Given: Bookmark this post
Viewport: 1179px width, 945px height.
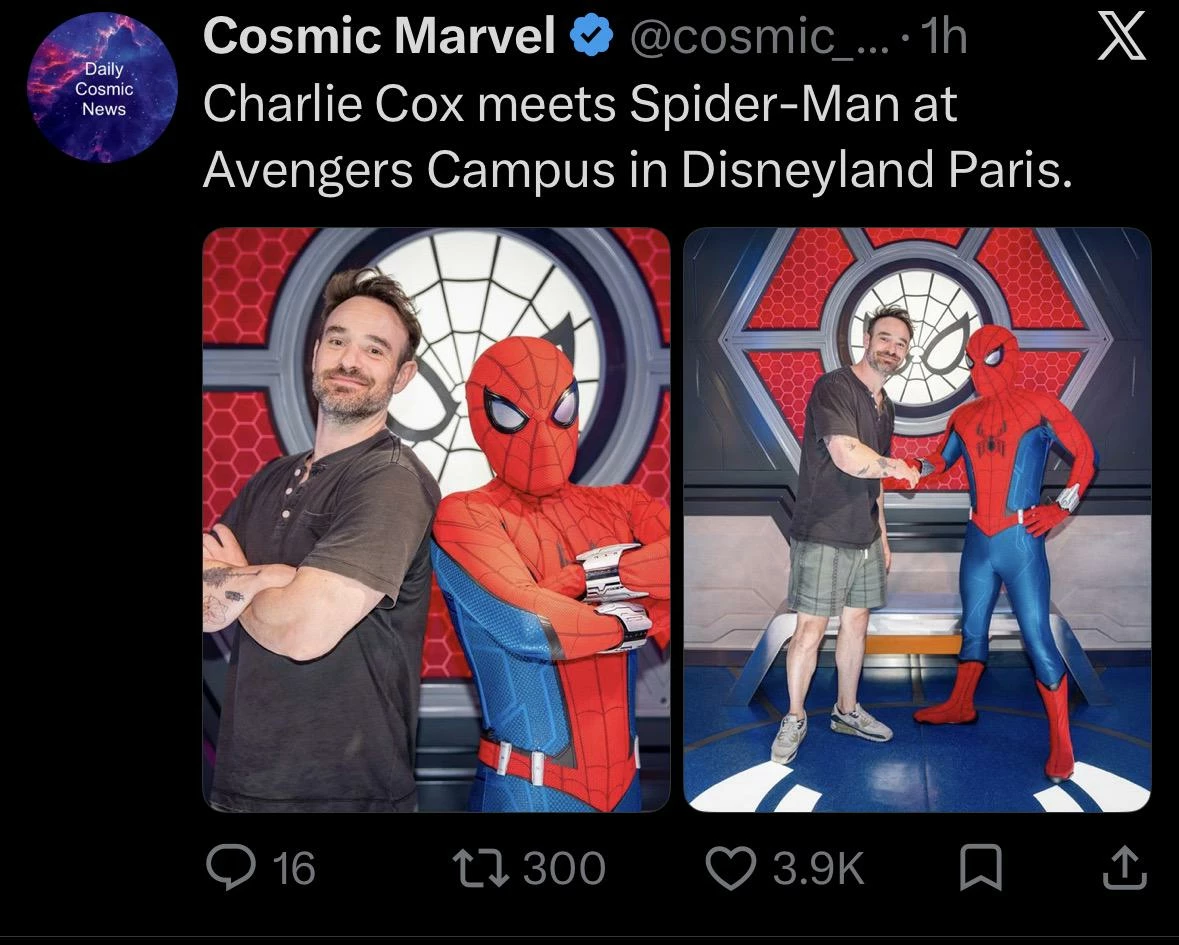Looking at the screenshot, I should tap(980, 868).
